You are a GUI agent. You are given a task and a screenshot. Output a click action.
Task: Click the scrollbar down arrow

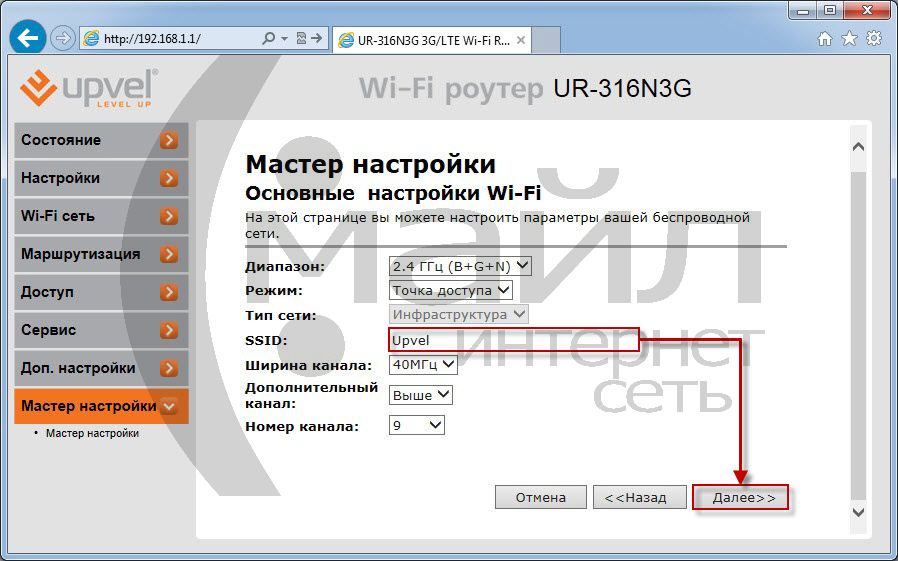tap(858, 511)
